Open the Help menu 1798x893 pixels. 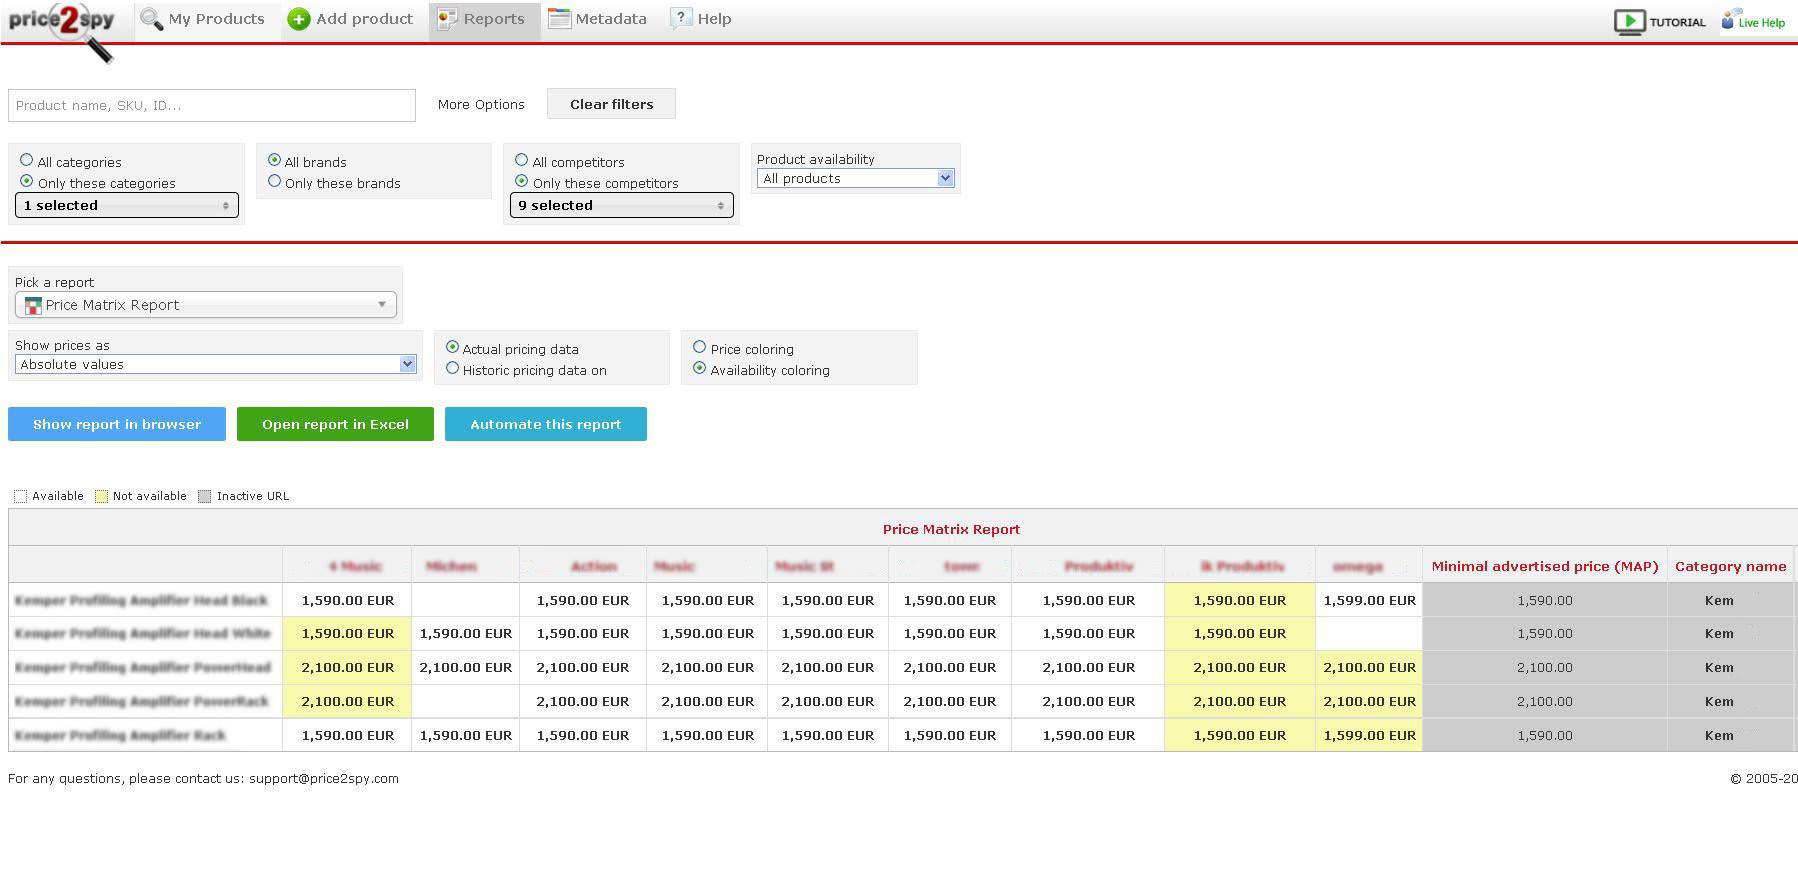click(x=701, y=20)
